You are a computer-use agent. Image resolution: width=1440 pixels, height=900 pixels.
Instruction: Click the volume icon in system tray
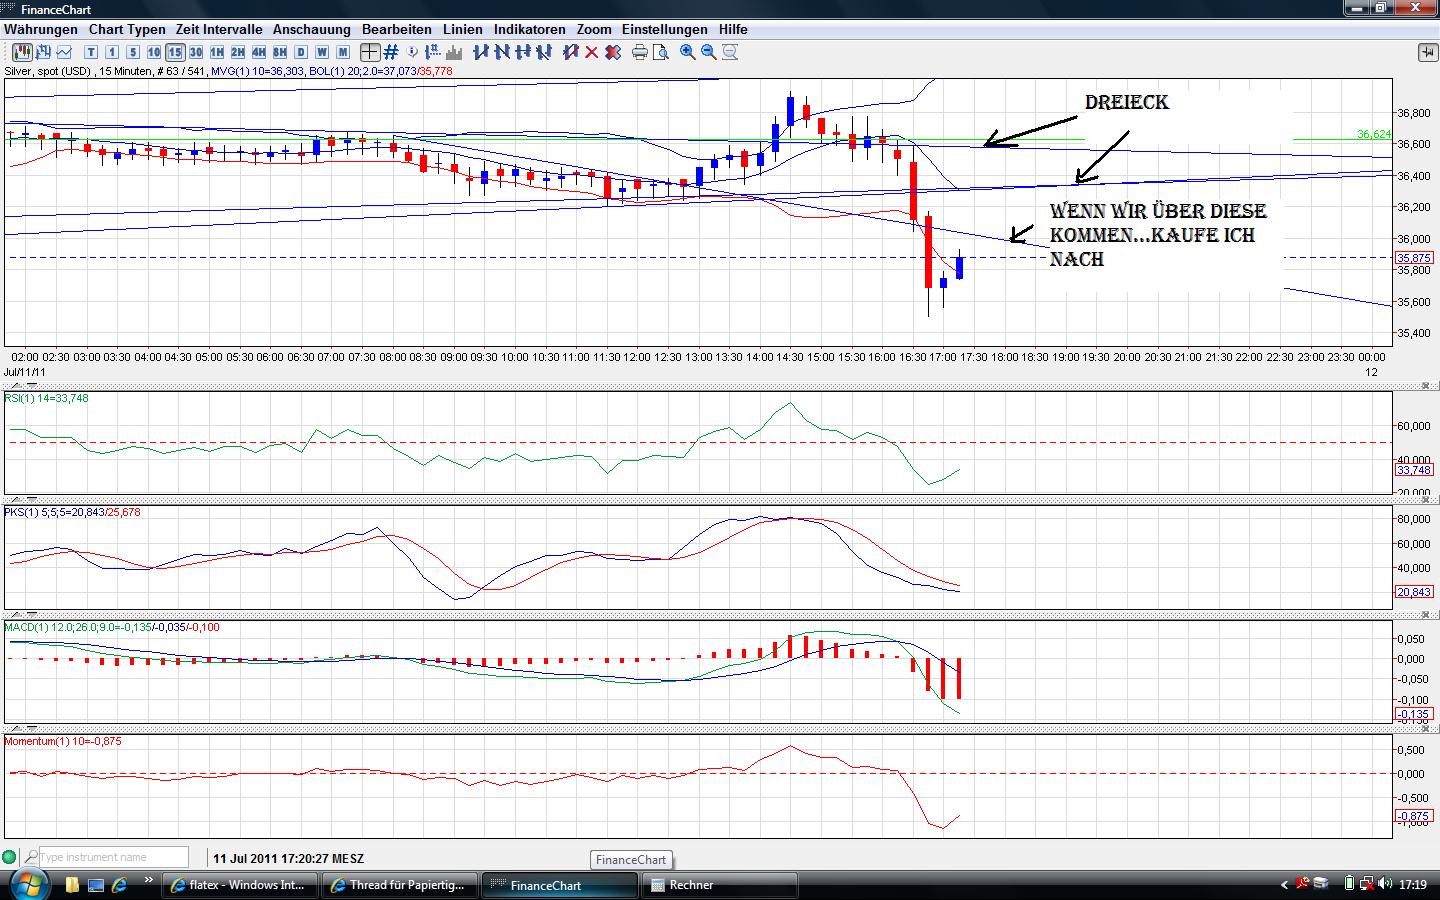click(x=1385, y=884)
